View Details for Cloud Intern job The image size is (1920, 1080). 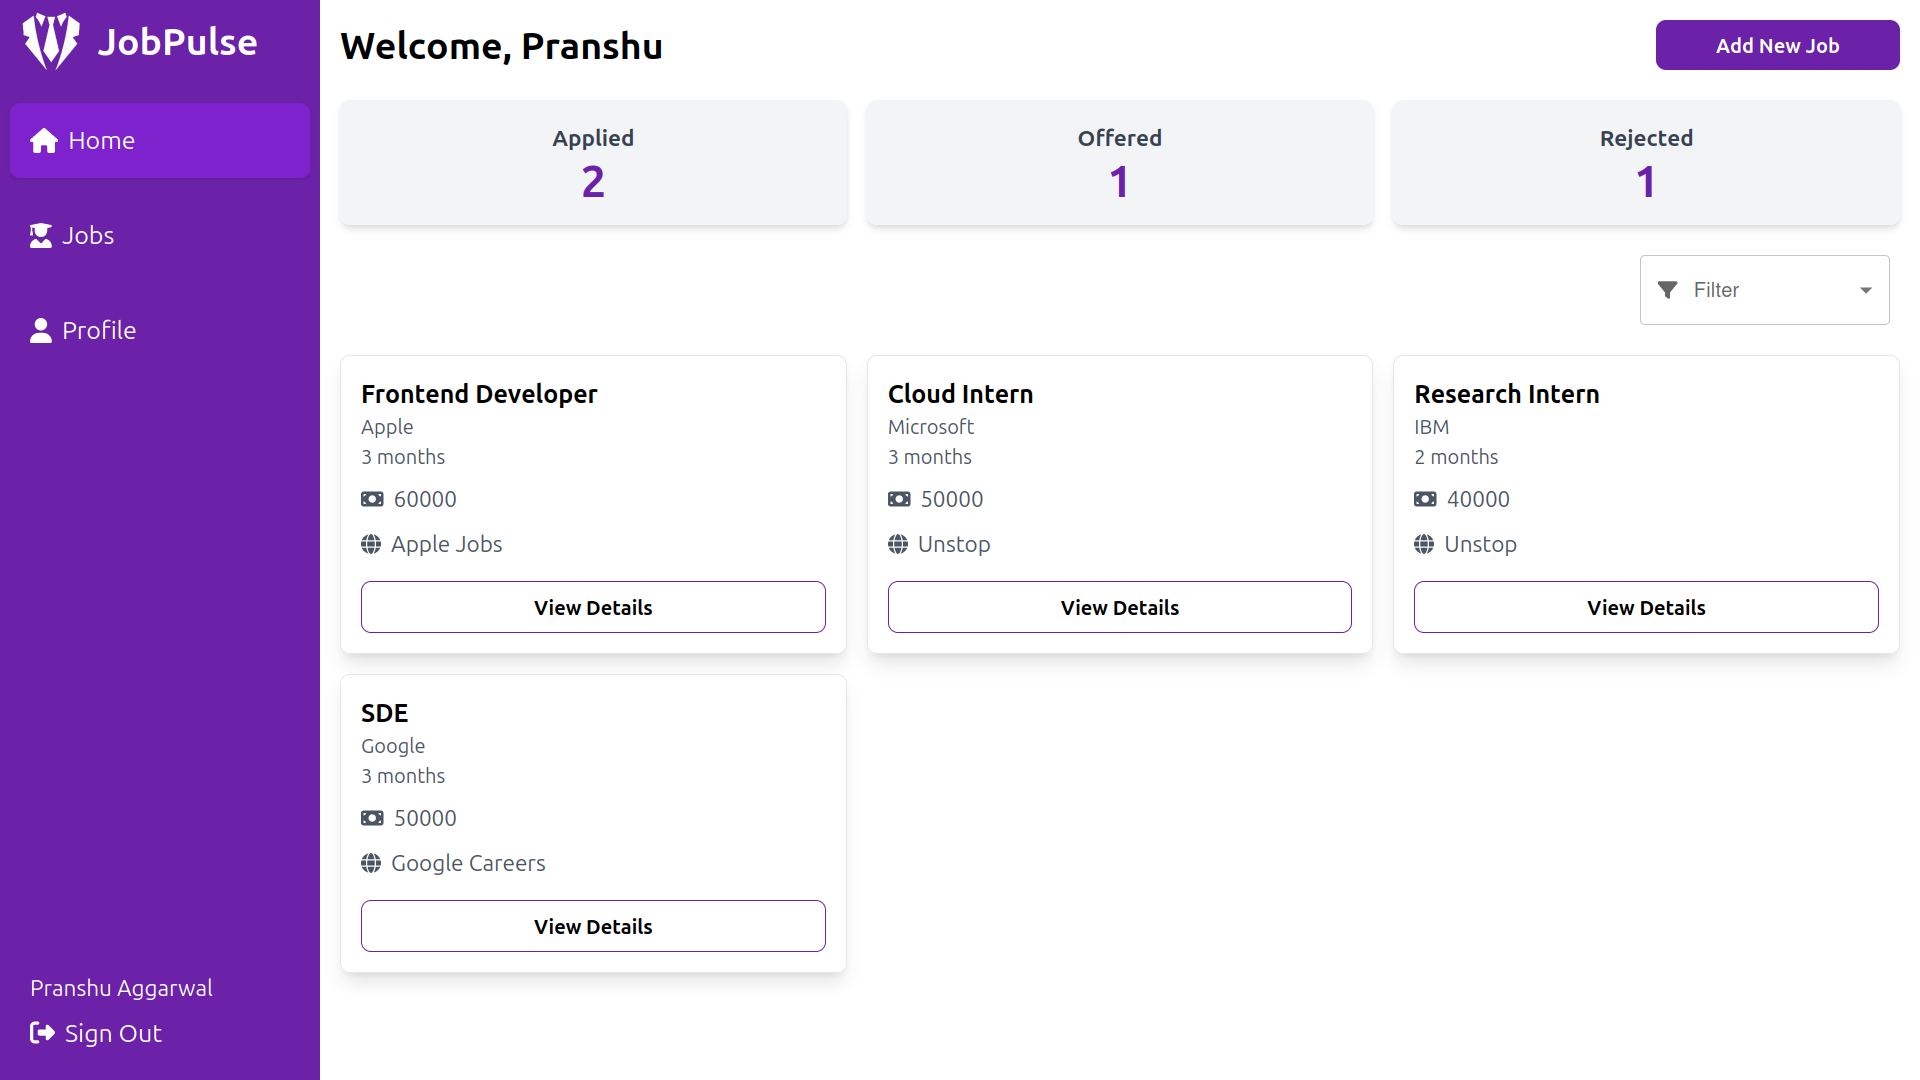pyautogui.click(x=1119, y=607)
